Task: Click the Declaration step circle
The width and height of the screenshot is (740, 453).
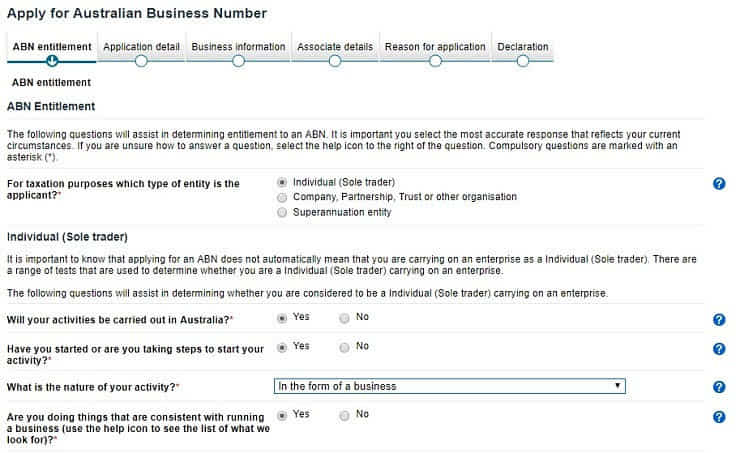Action: [x=522, y=61]
